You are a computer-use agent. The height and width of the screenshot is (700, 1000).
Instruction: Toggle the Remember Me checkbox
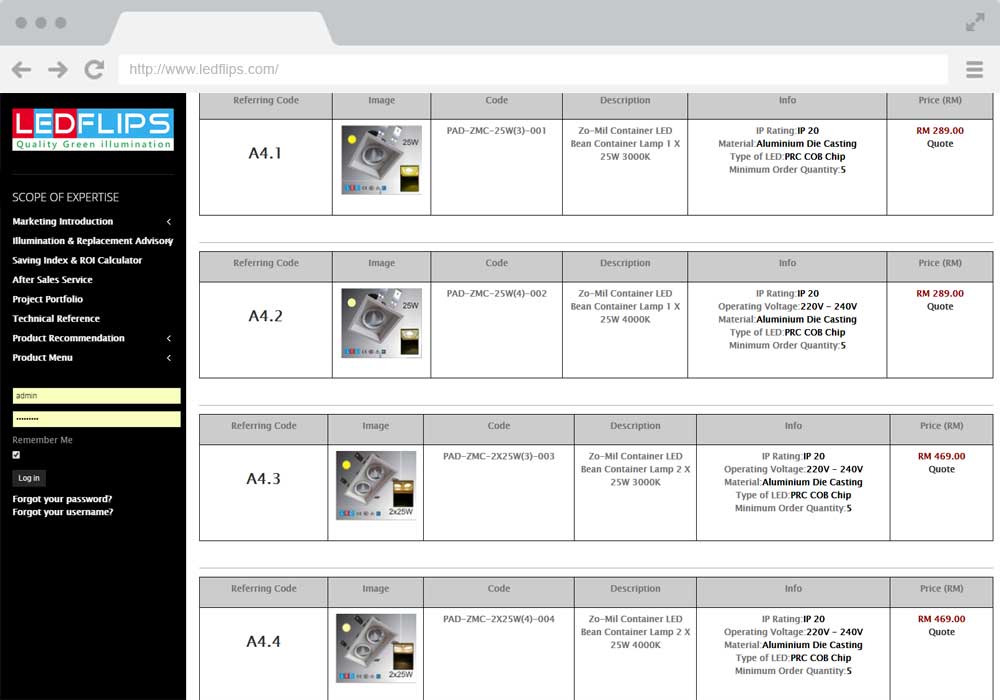16,455
